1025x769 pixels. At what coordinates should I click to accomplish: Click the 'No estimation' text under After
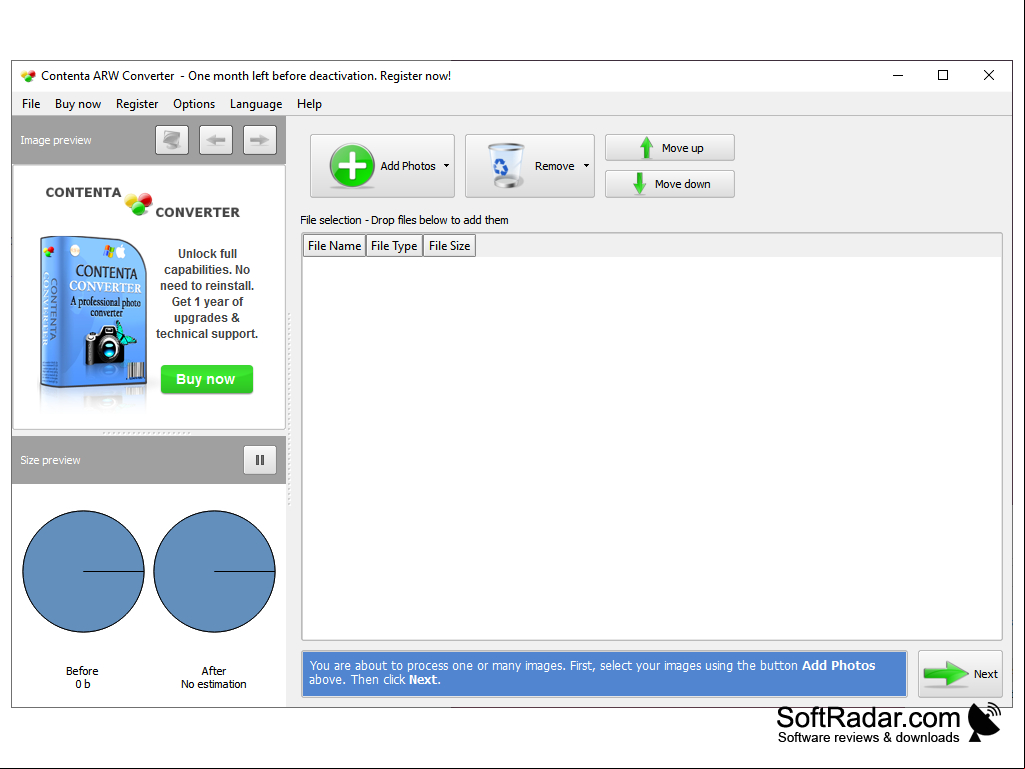point(214,684)
